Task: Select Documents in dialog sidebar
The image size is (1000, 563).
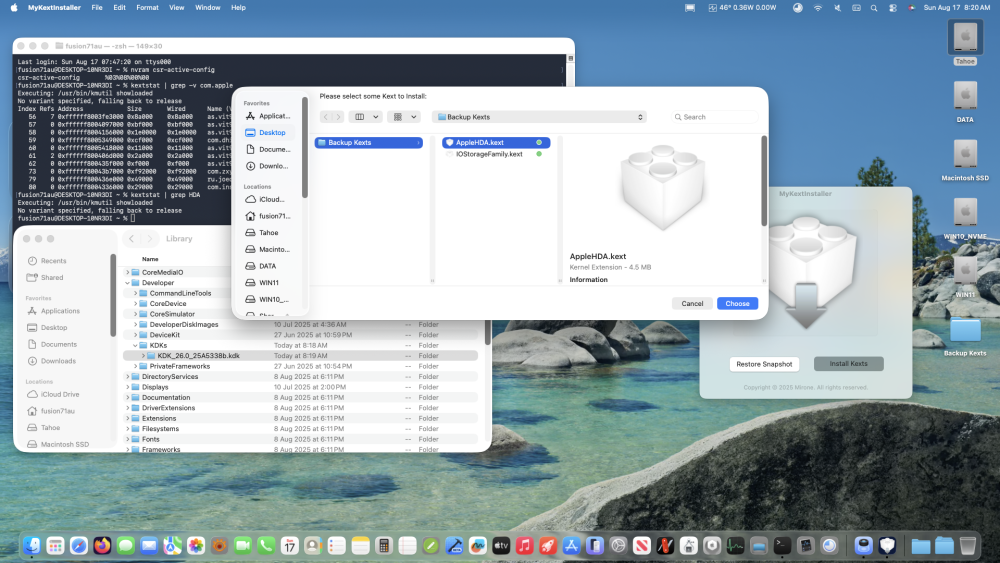Action: pyautogui.click(x=268, y=149)
